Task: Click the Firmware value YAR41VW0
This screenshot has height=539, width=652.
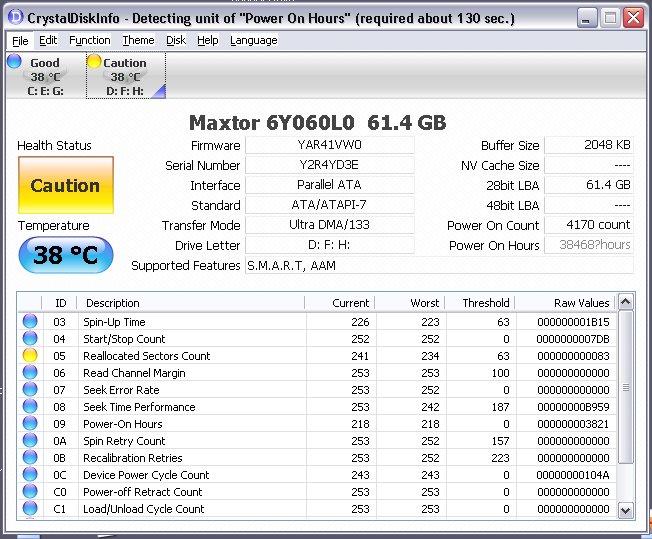Action: click(329, 145)
